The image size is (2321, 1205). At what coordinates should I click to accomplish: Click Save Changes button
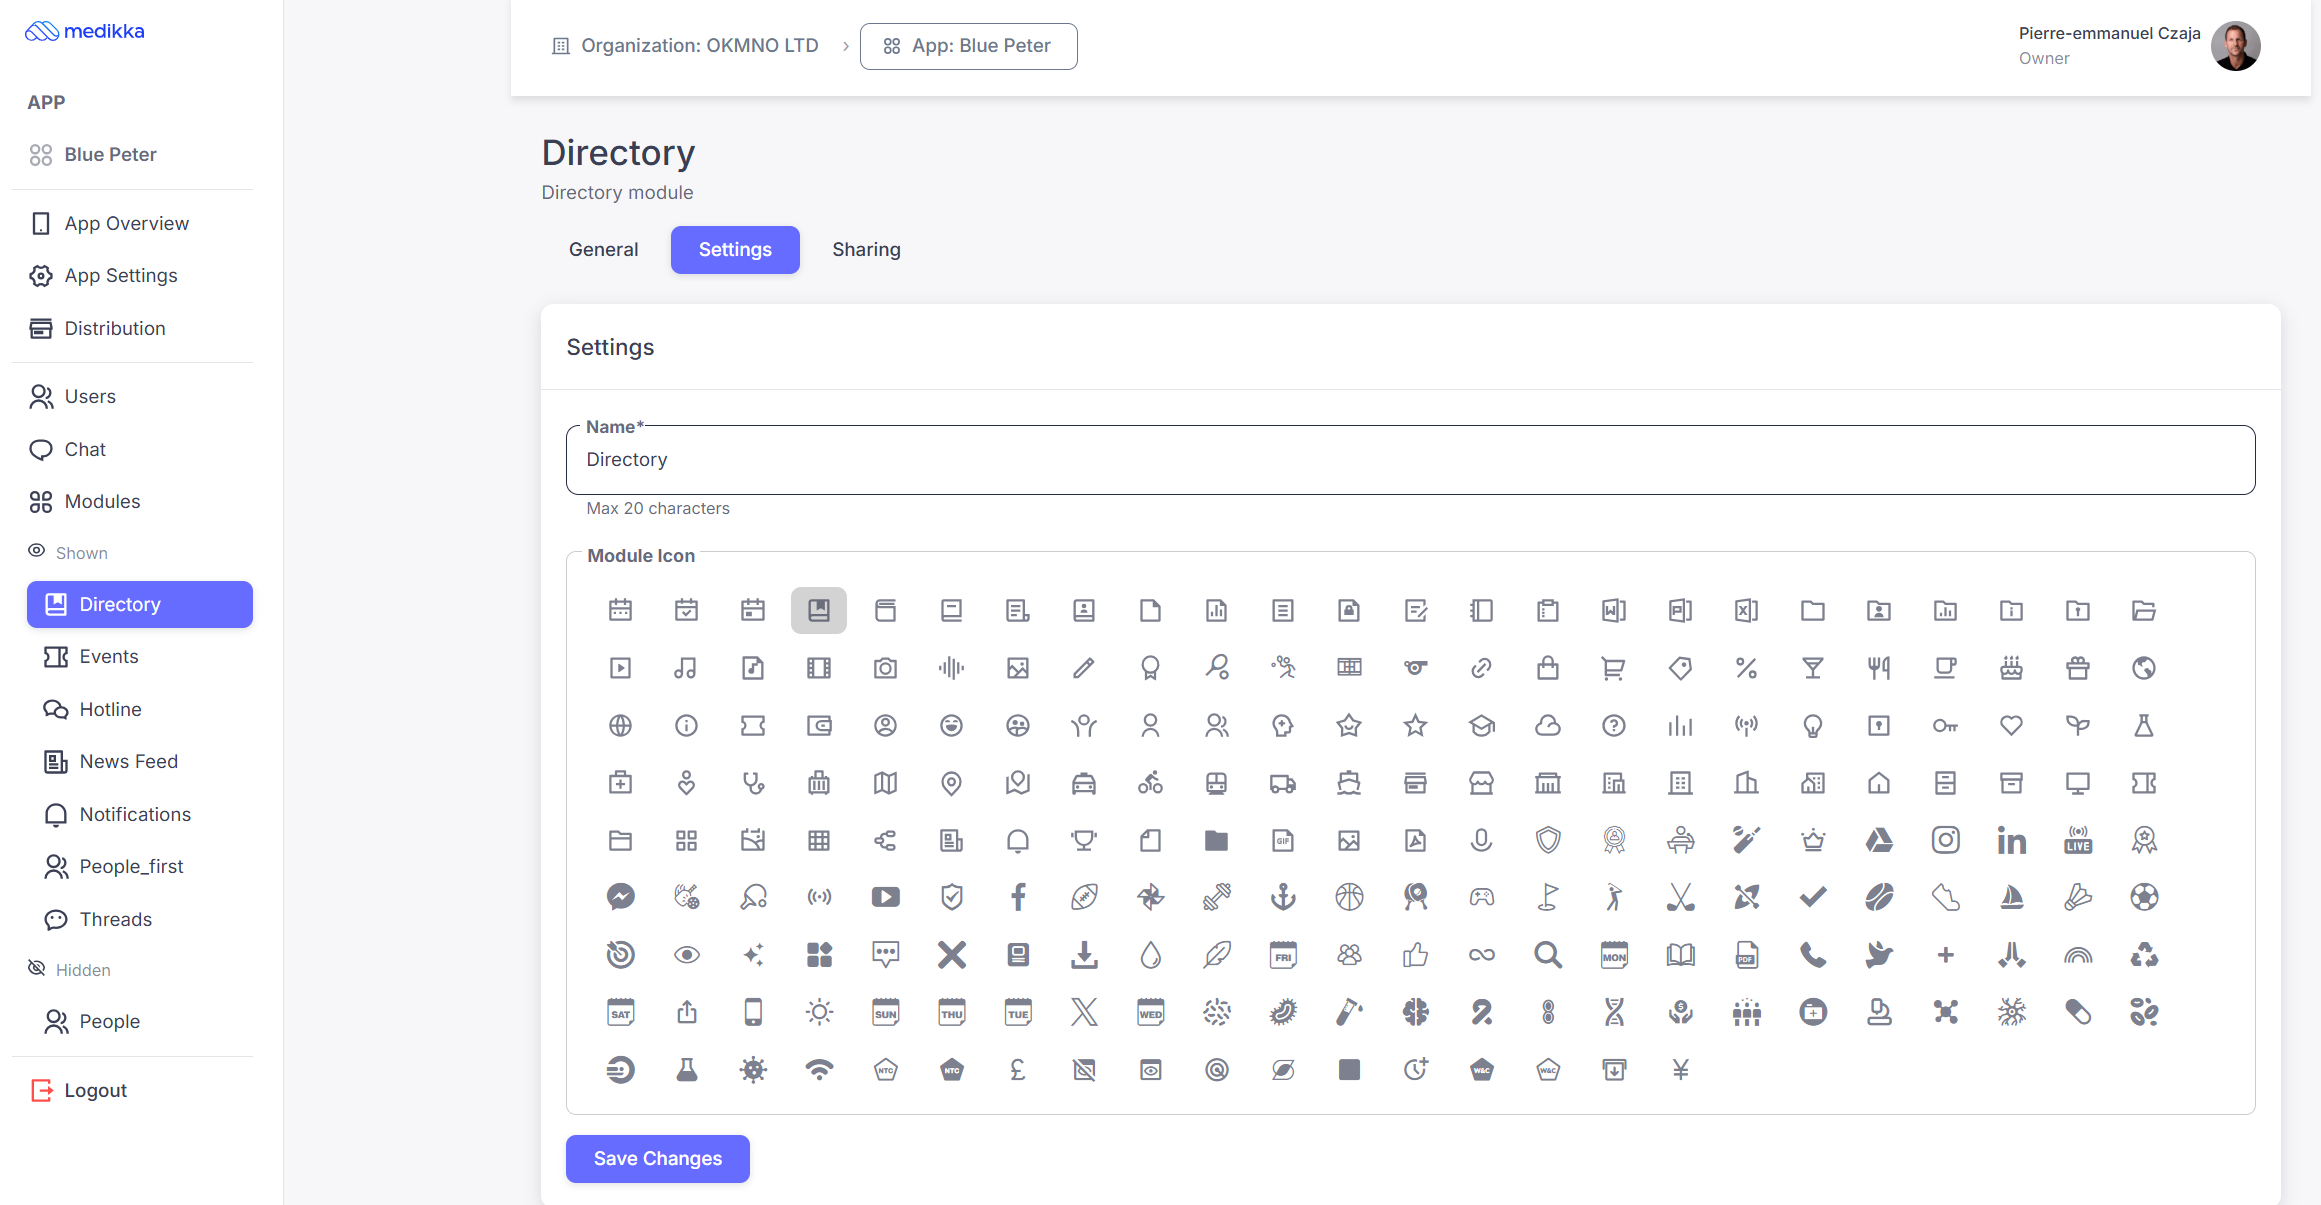tap(657, 1158)
